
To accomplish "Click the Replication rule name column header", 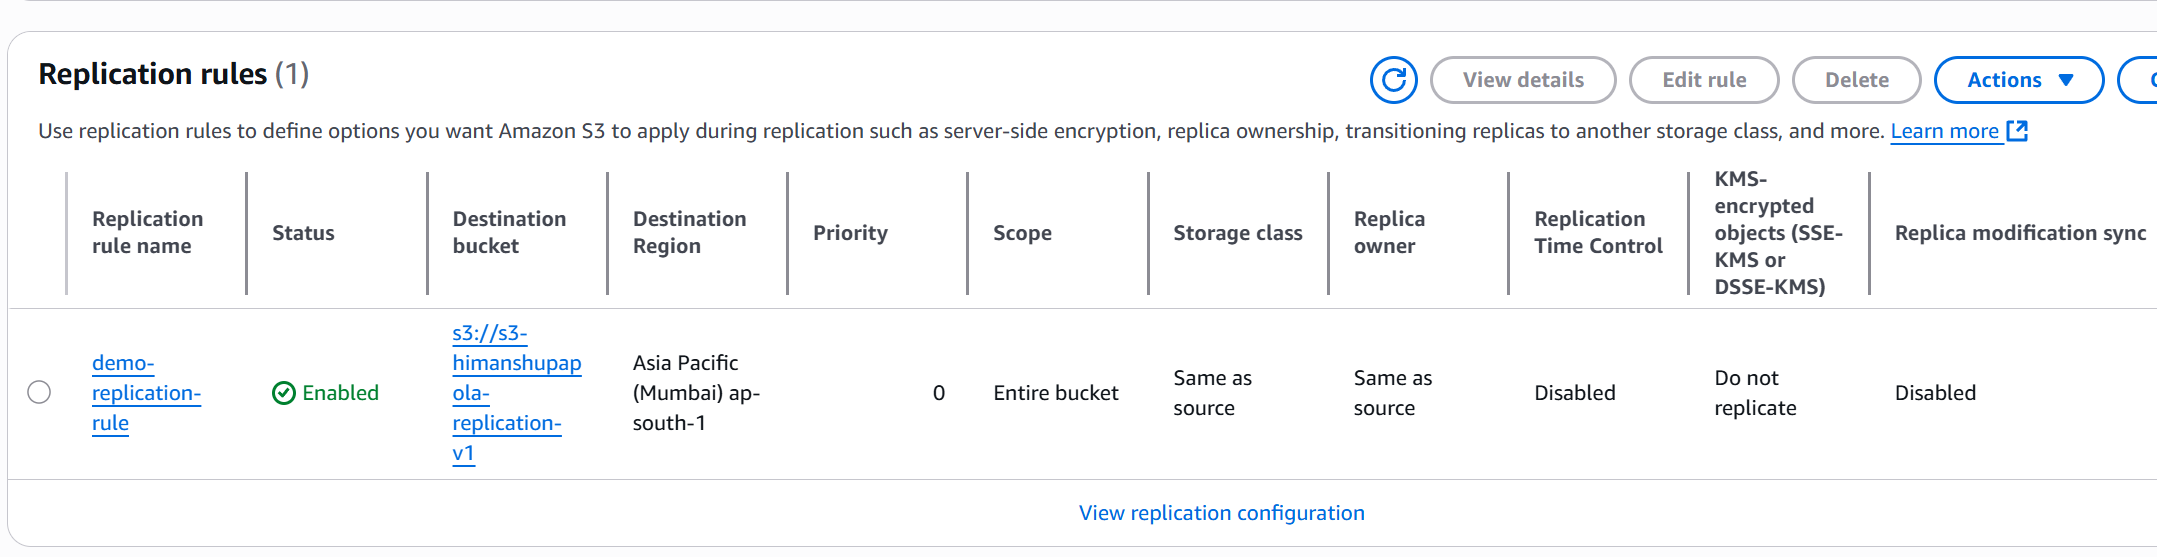I will (147, 233).
